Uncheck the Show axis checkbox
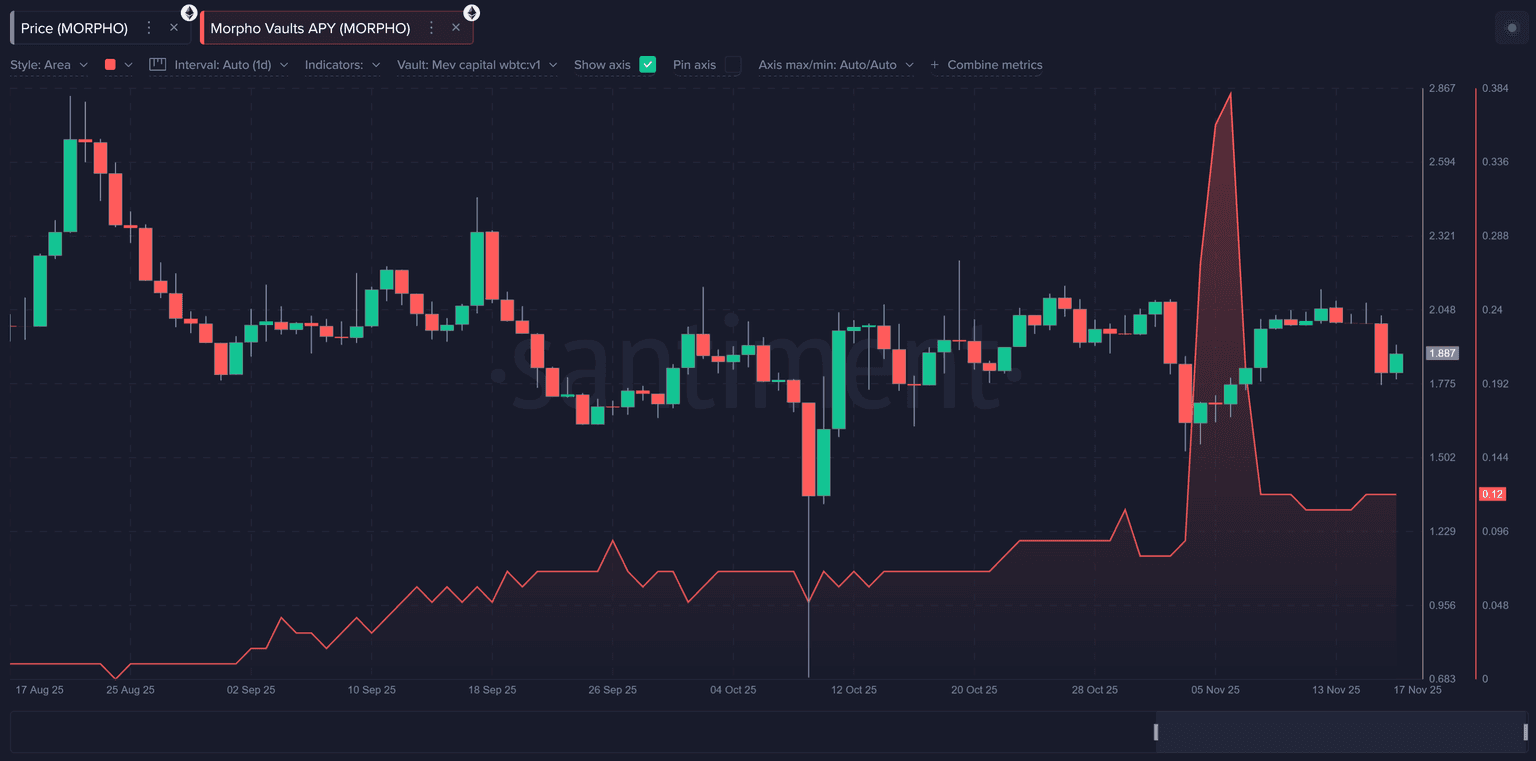The width and height of the screenshot is (1536, 761). click(647, 64)
